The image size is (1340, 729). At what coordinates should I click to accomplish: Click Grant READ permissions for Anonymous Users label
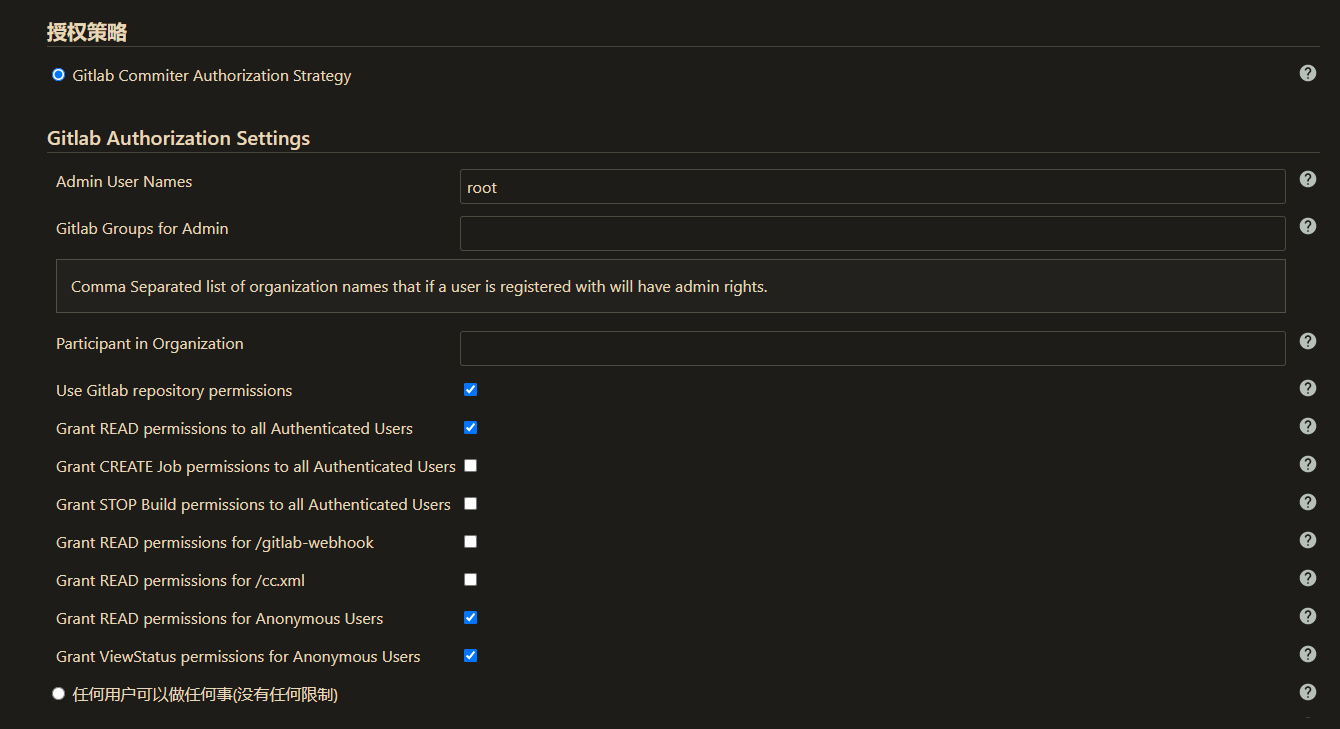tap(220, 619)
